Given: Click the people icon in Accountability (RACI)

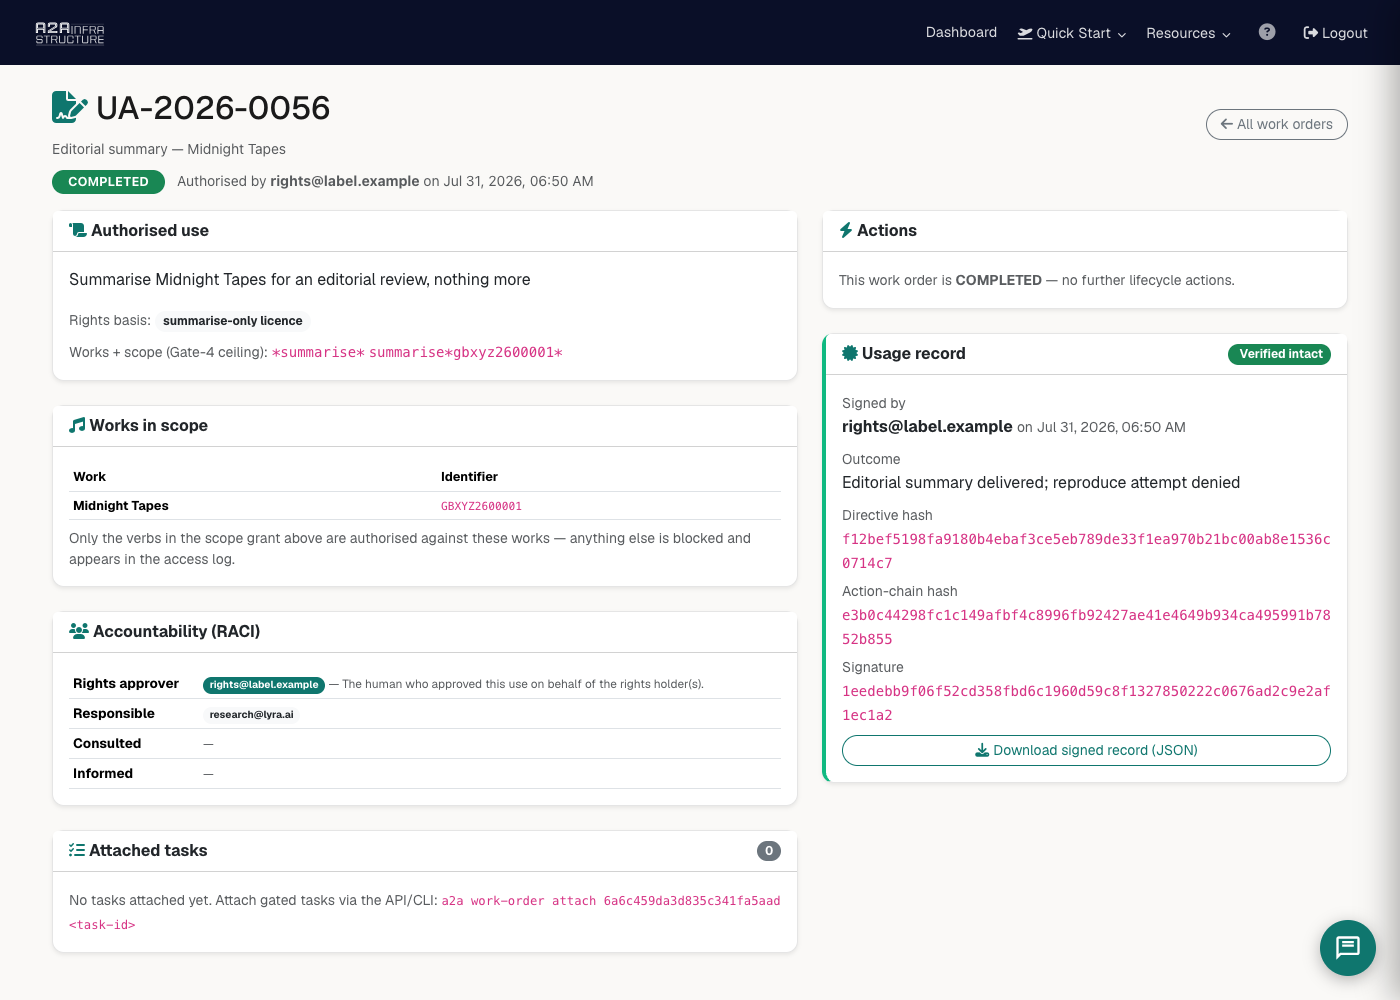Looking at the screenshot, I should tap(79, 631).
